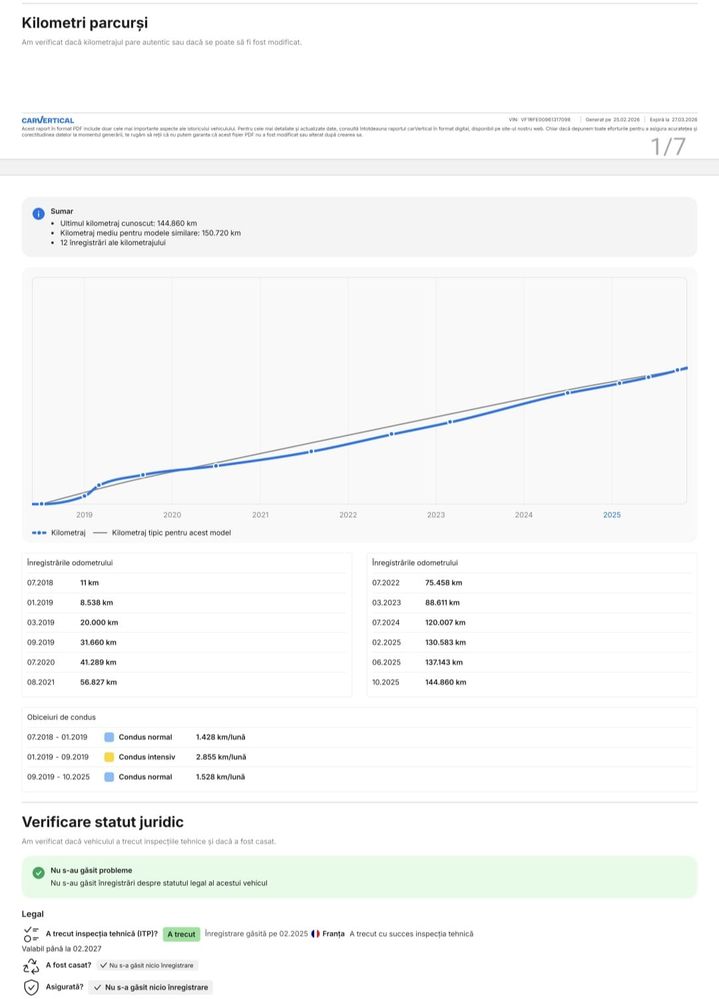This screenshot has width=719, height=999.
Task: Click the Kilometri parcurși section heading
Action: (85, 23)
